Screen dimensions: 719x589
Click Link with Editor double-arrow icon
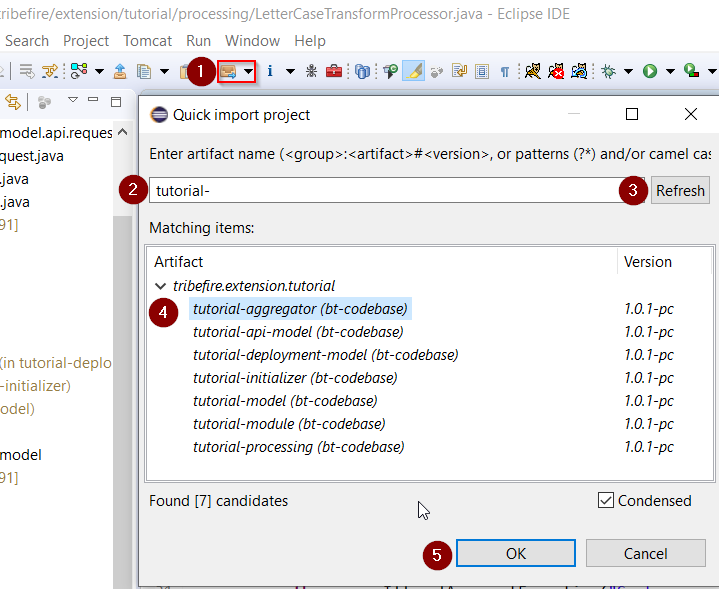coord(13,102)
